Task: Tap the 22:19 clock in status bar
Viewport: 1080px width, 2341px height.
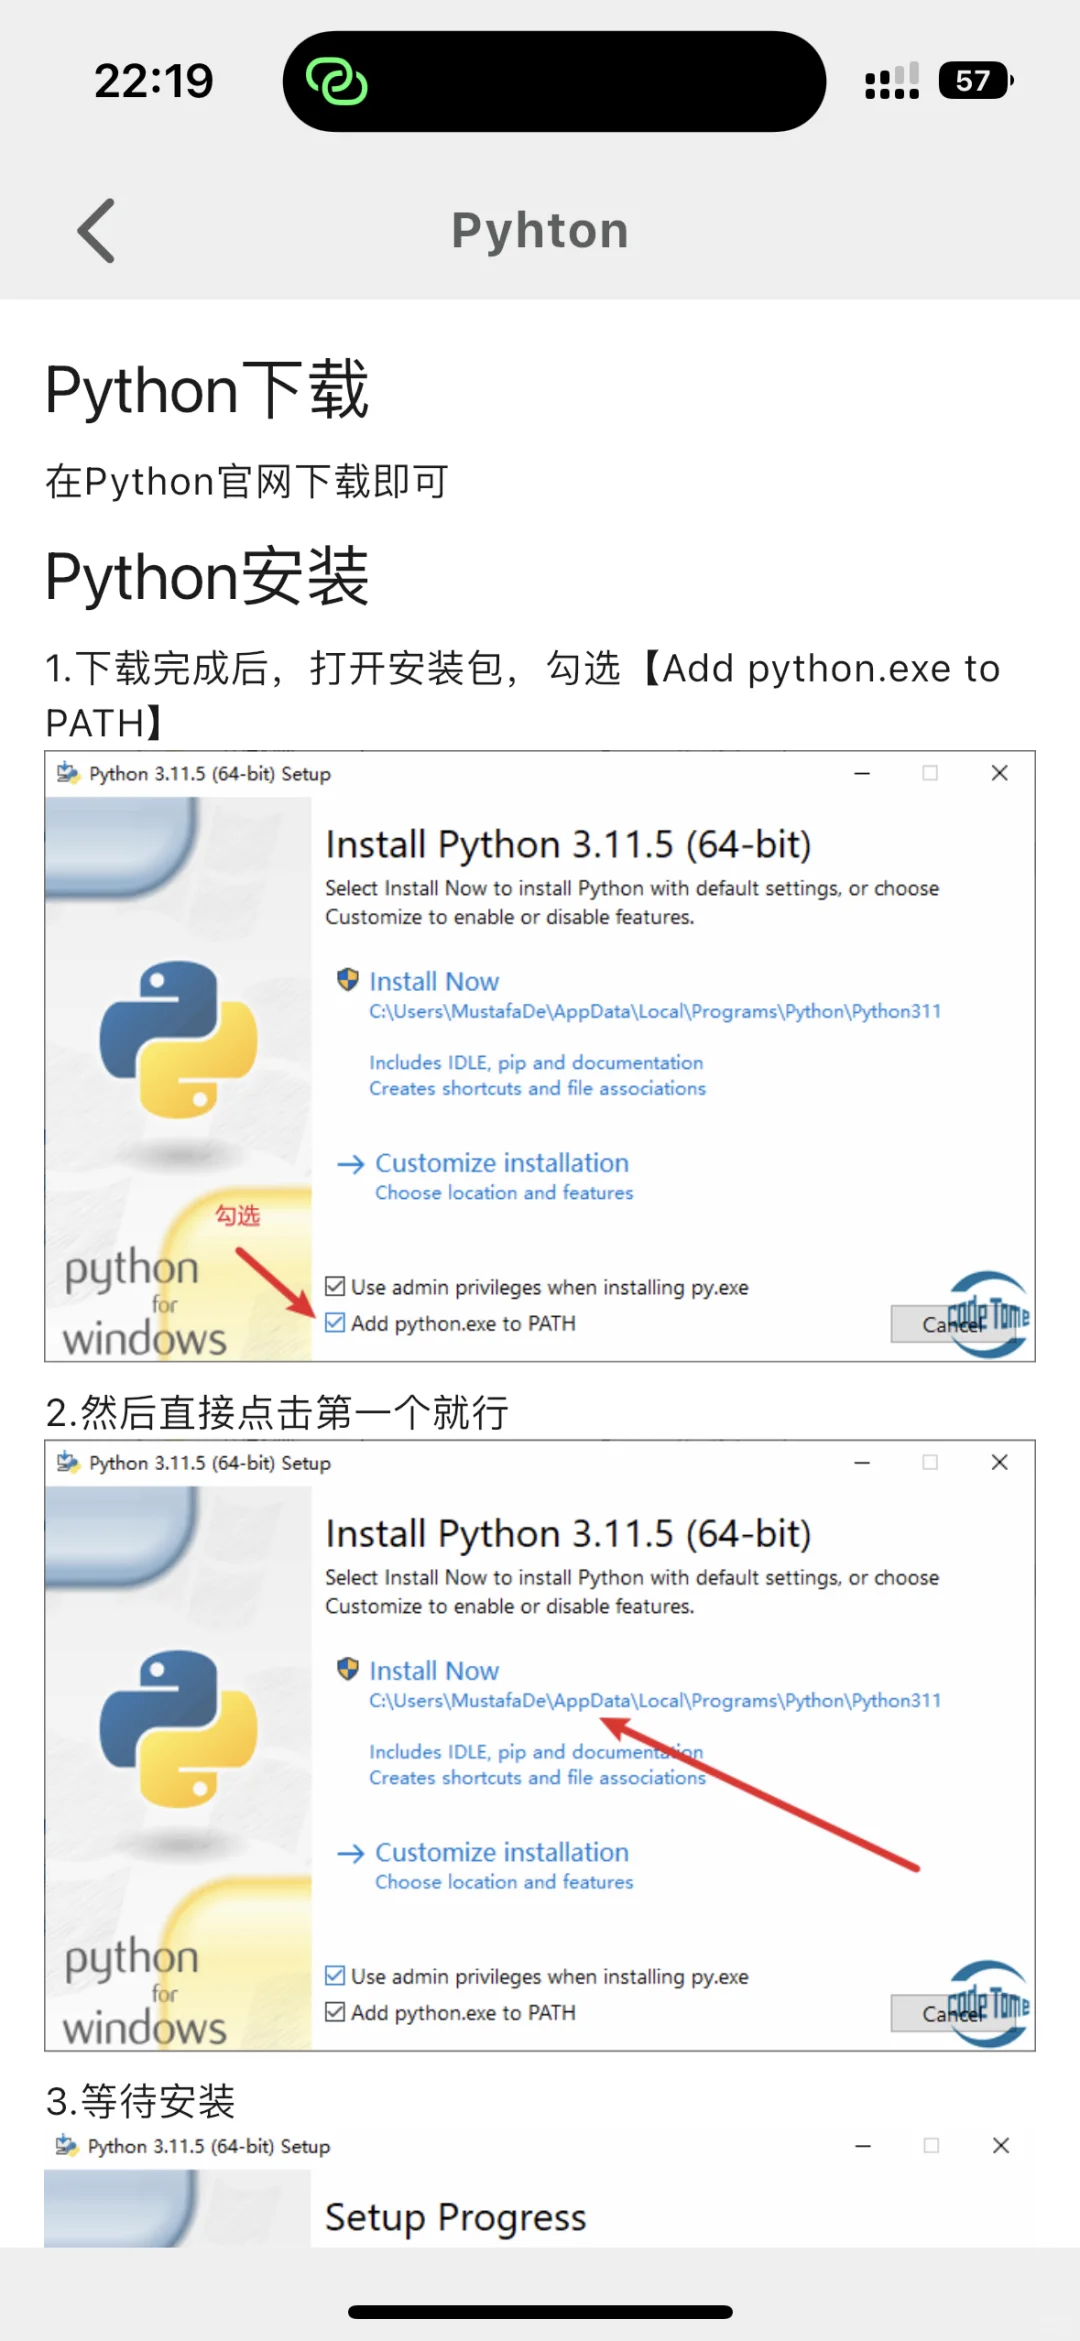Action: pyautogui.click(x=154, y=81)
